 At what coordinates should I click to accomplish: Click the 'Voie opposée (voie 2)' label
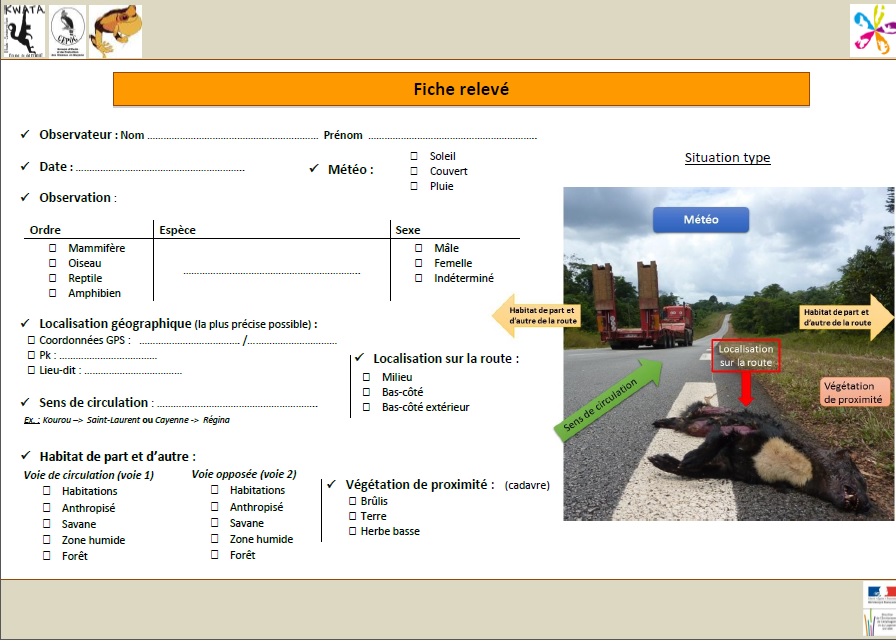244,474
